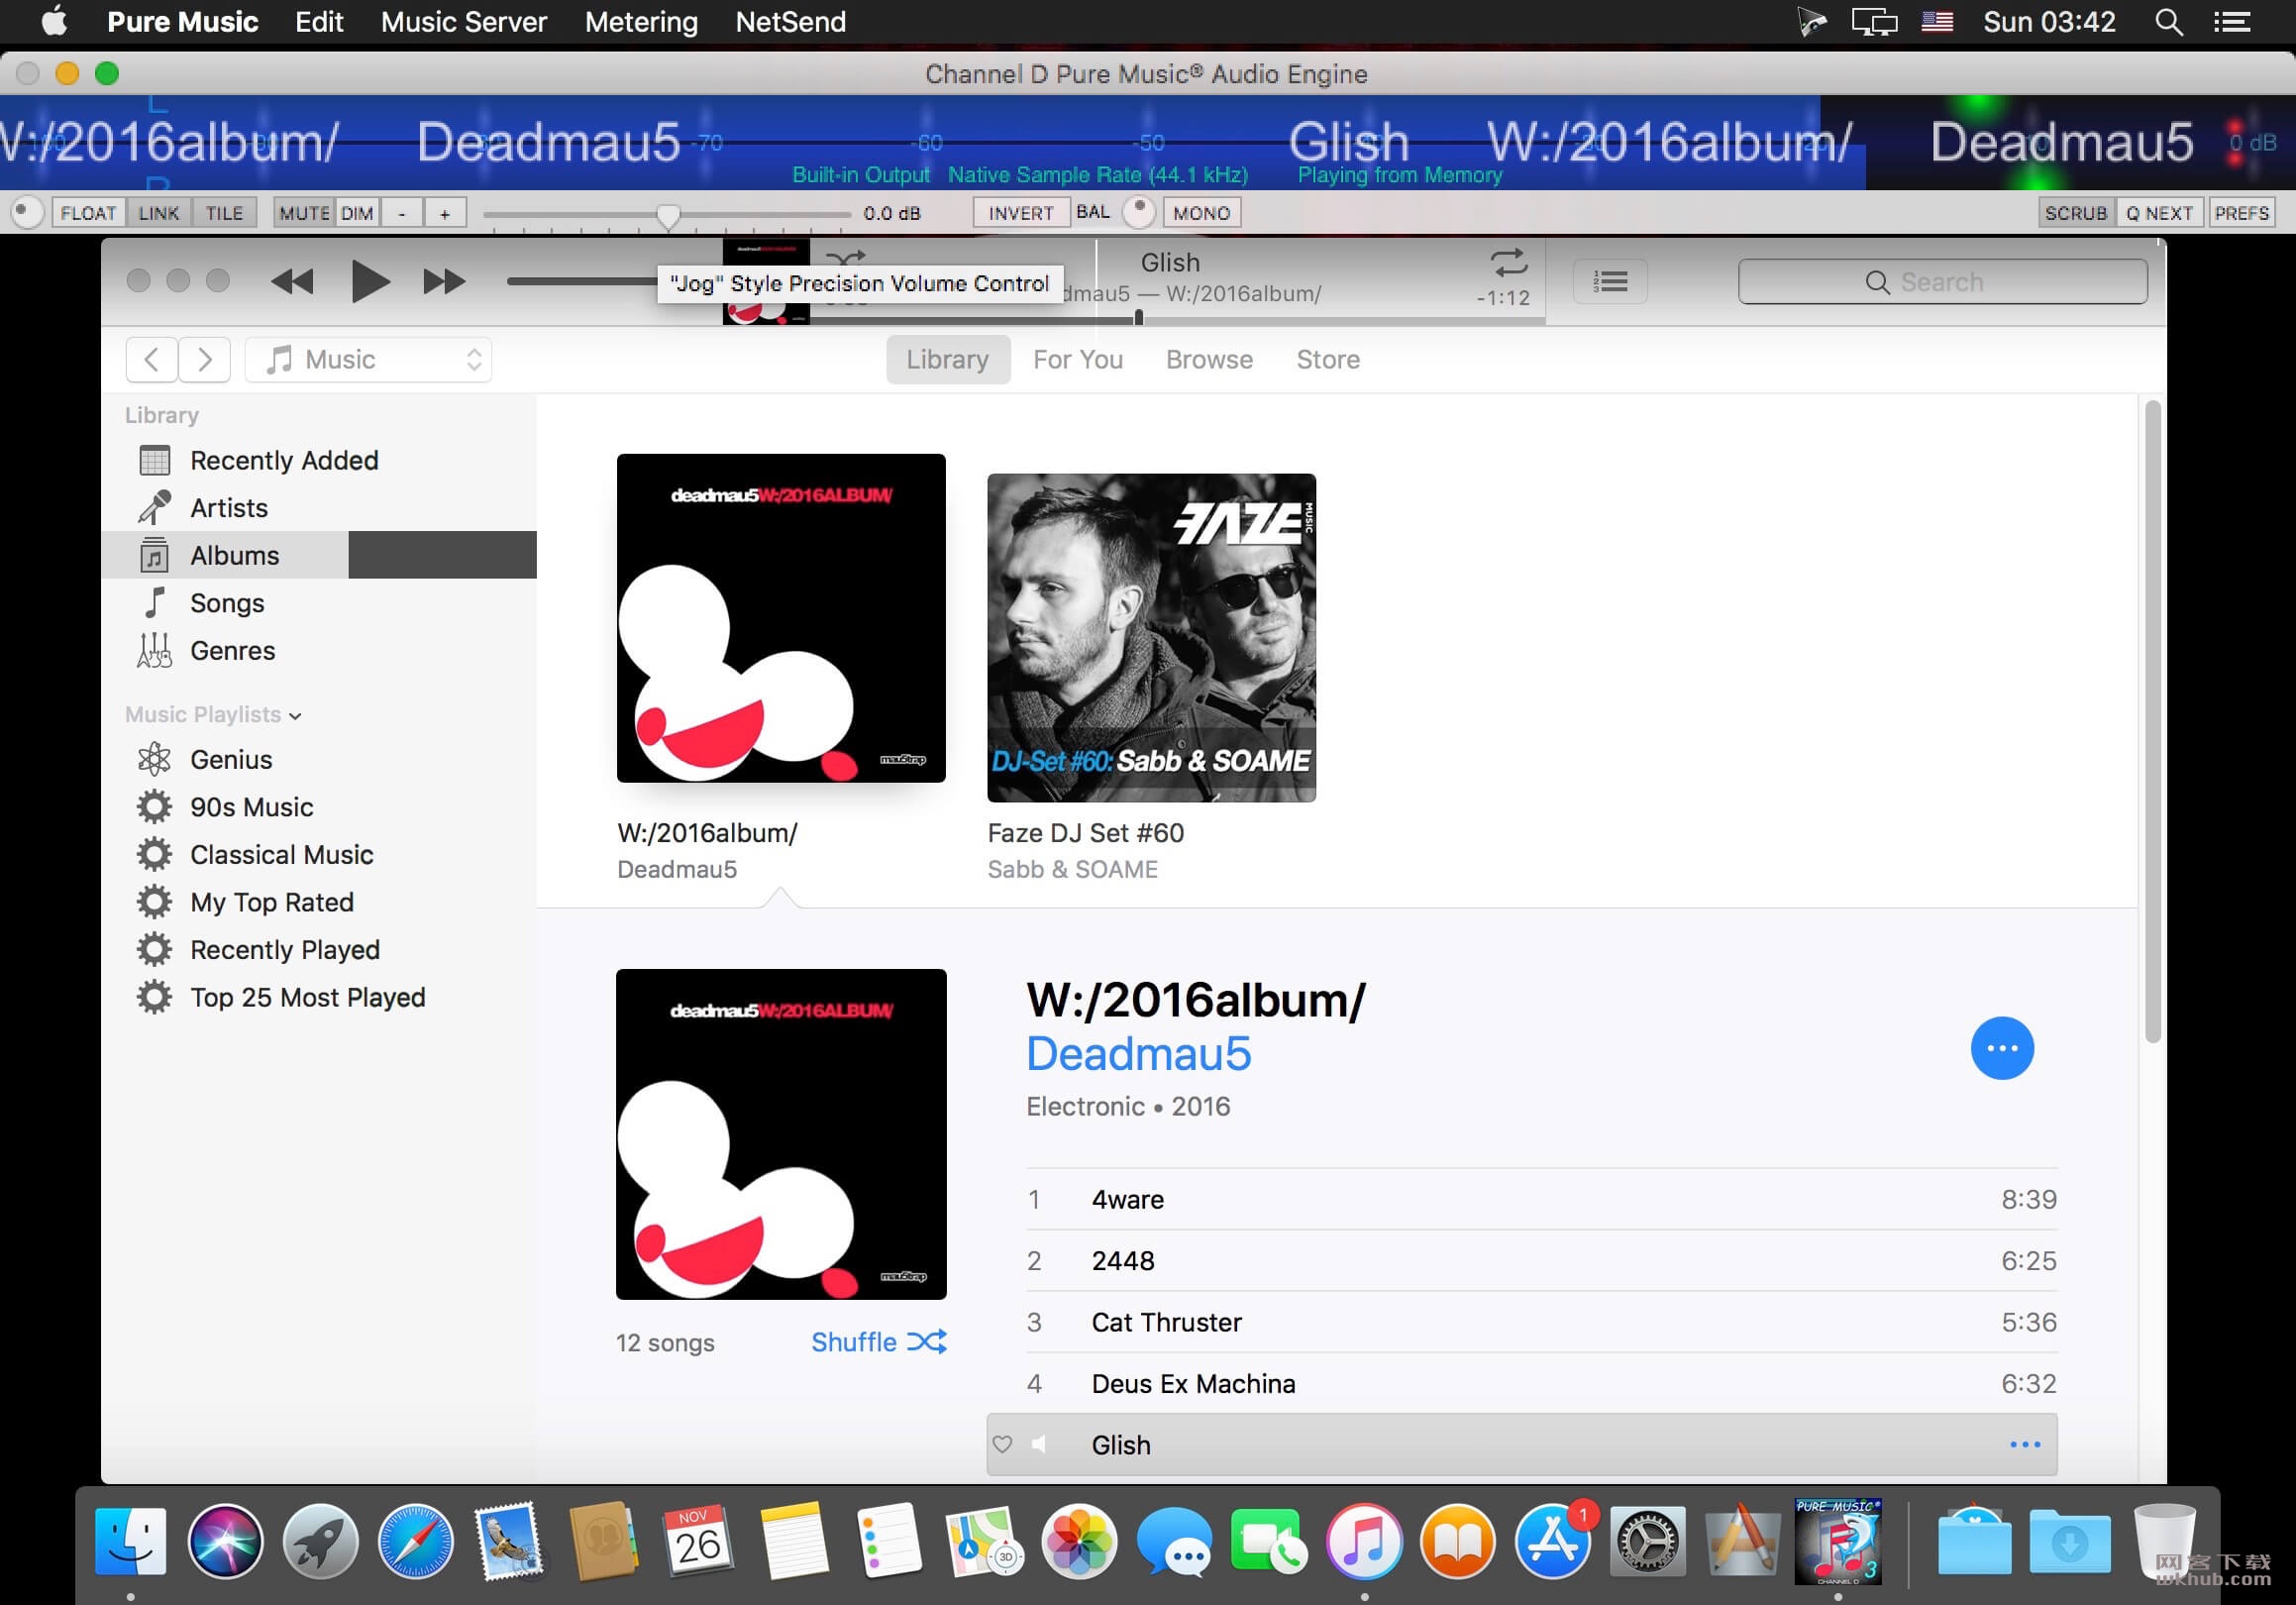Open the Metering menu
Screen dimensions: 2296x1605
[x=641, y=22]
